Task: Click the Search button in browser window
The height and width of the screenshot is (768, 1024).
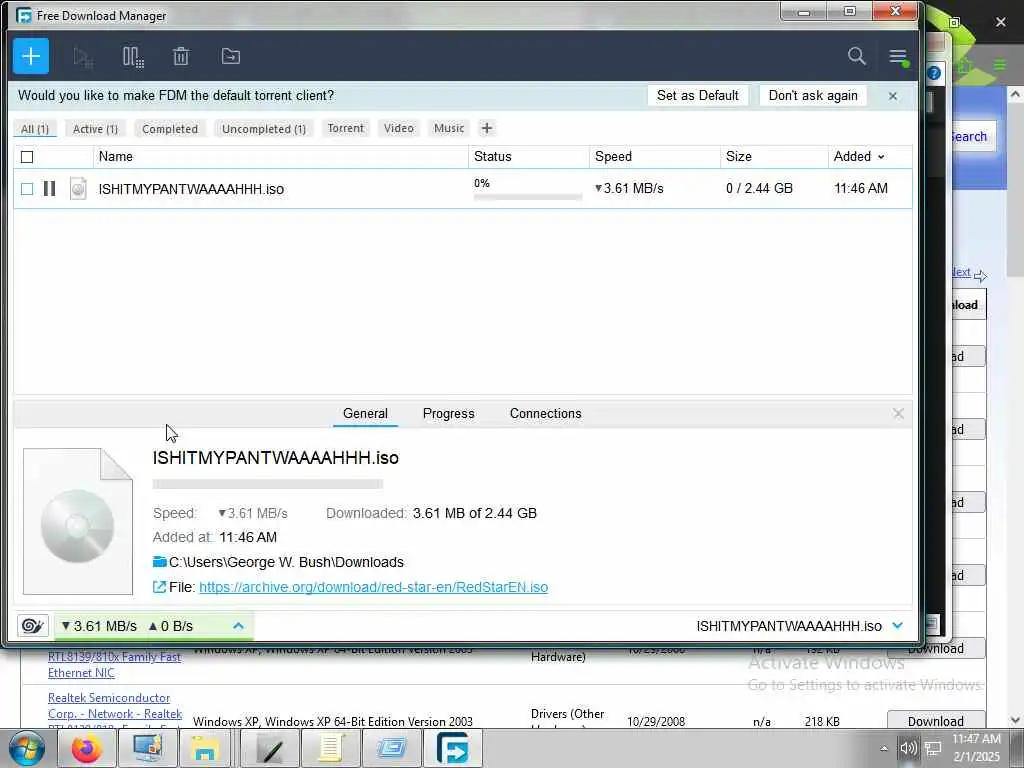Action: (x=971, y=136)
